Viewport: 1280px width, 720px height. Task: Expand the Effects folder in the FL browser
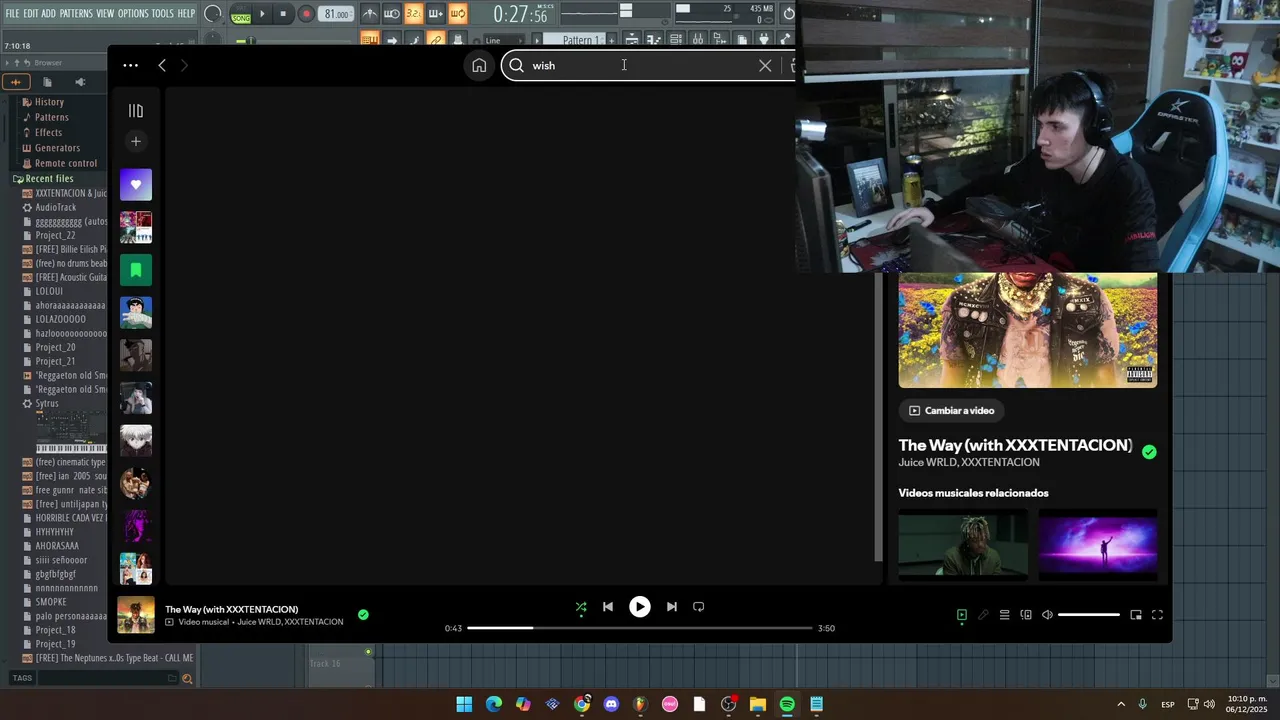48,132
